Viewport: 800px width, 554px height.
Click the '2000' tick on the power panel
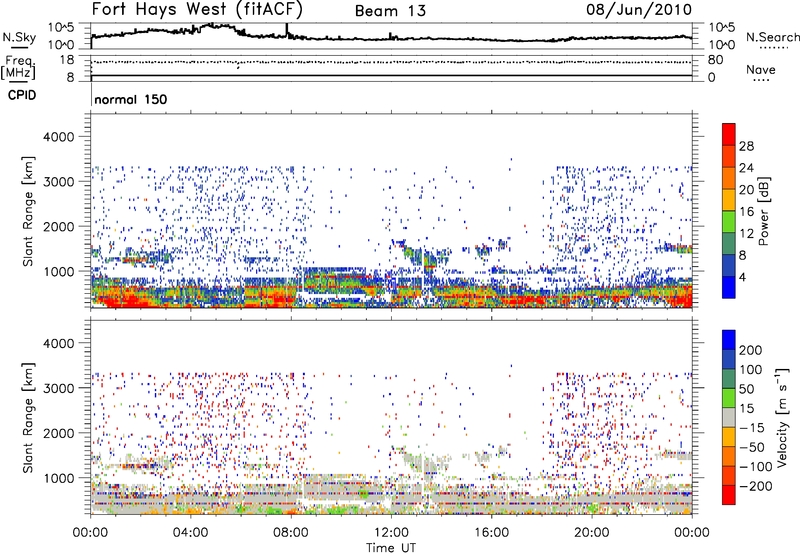[x=58, y=226]
